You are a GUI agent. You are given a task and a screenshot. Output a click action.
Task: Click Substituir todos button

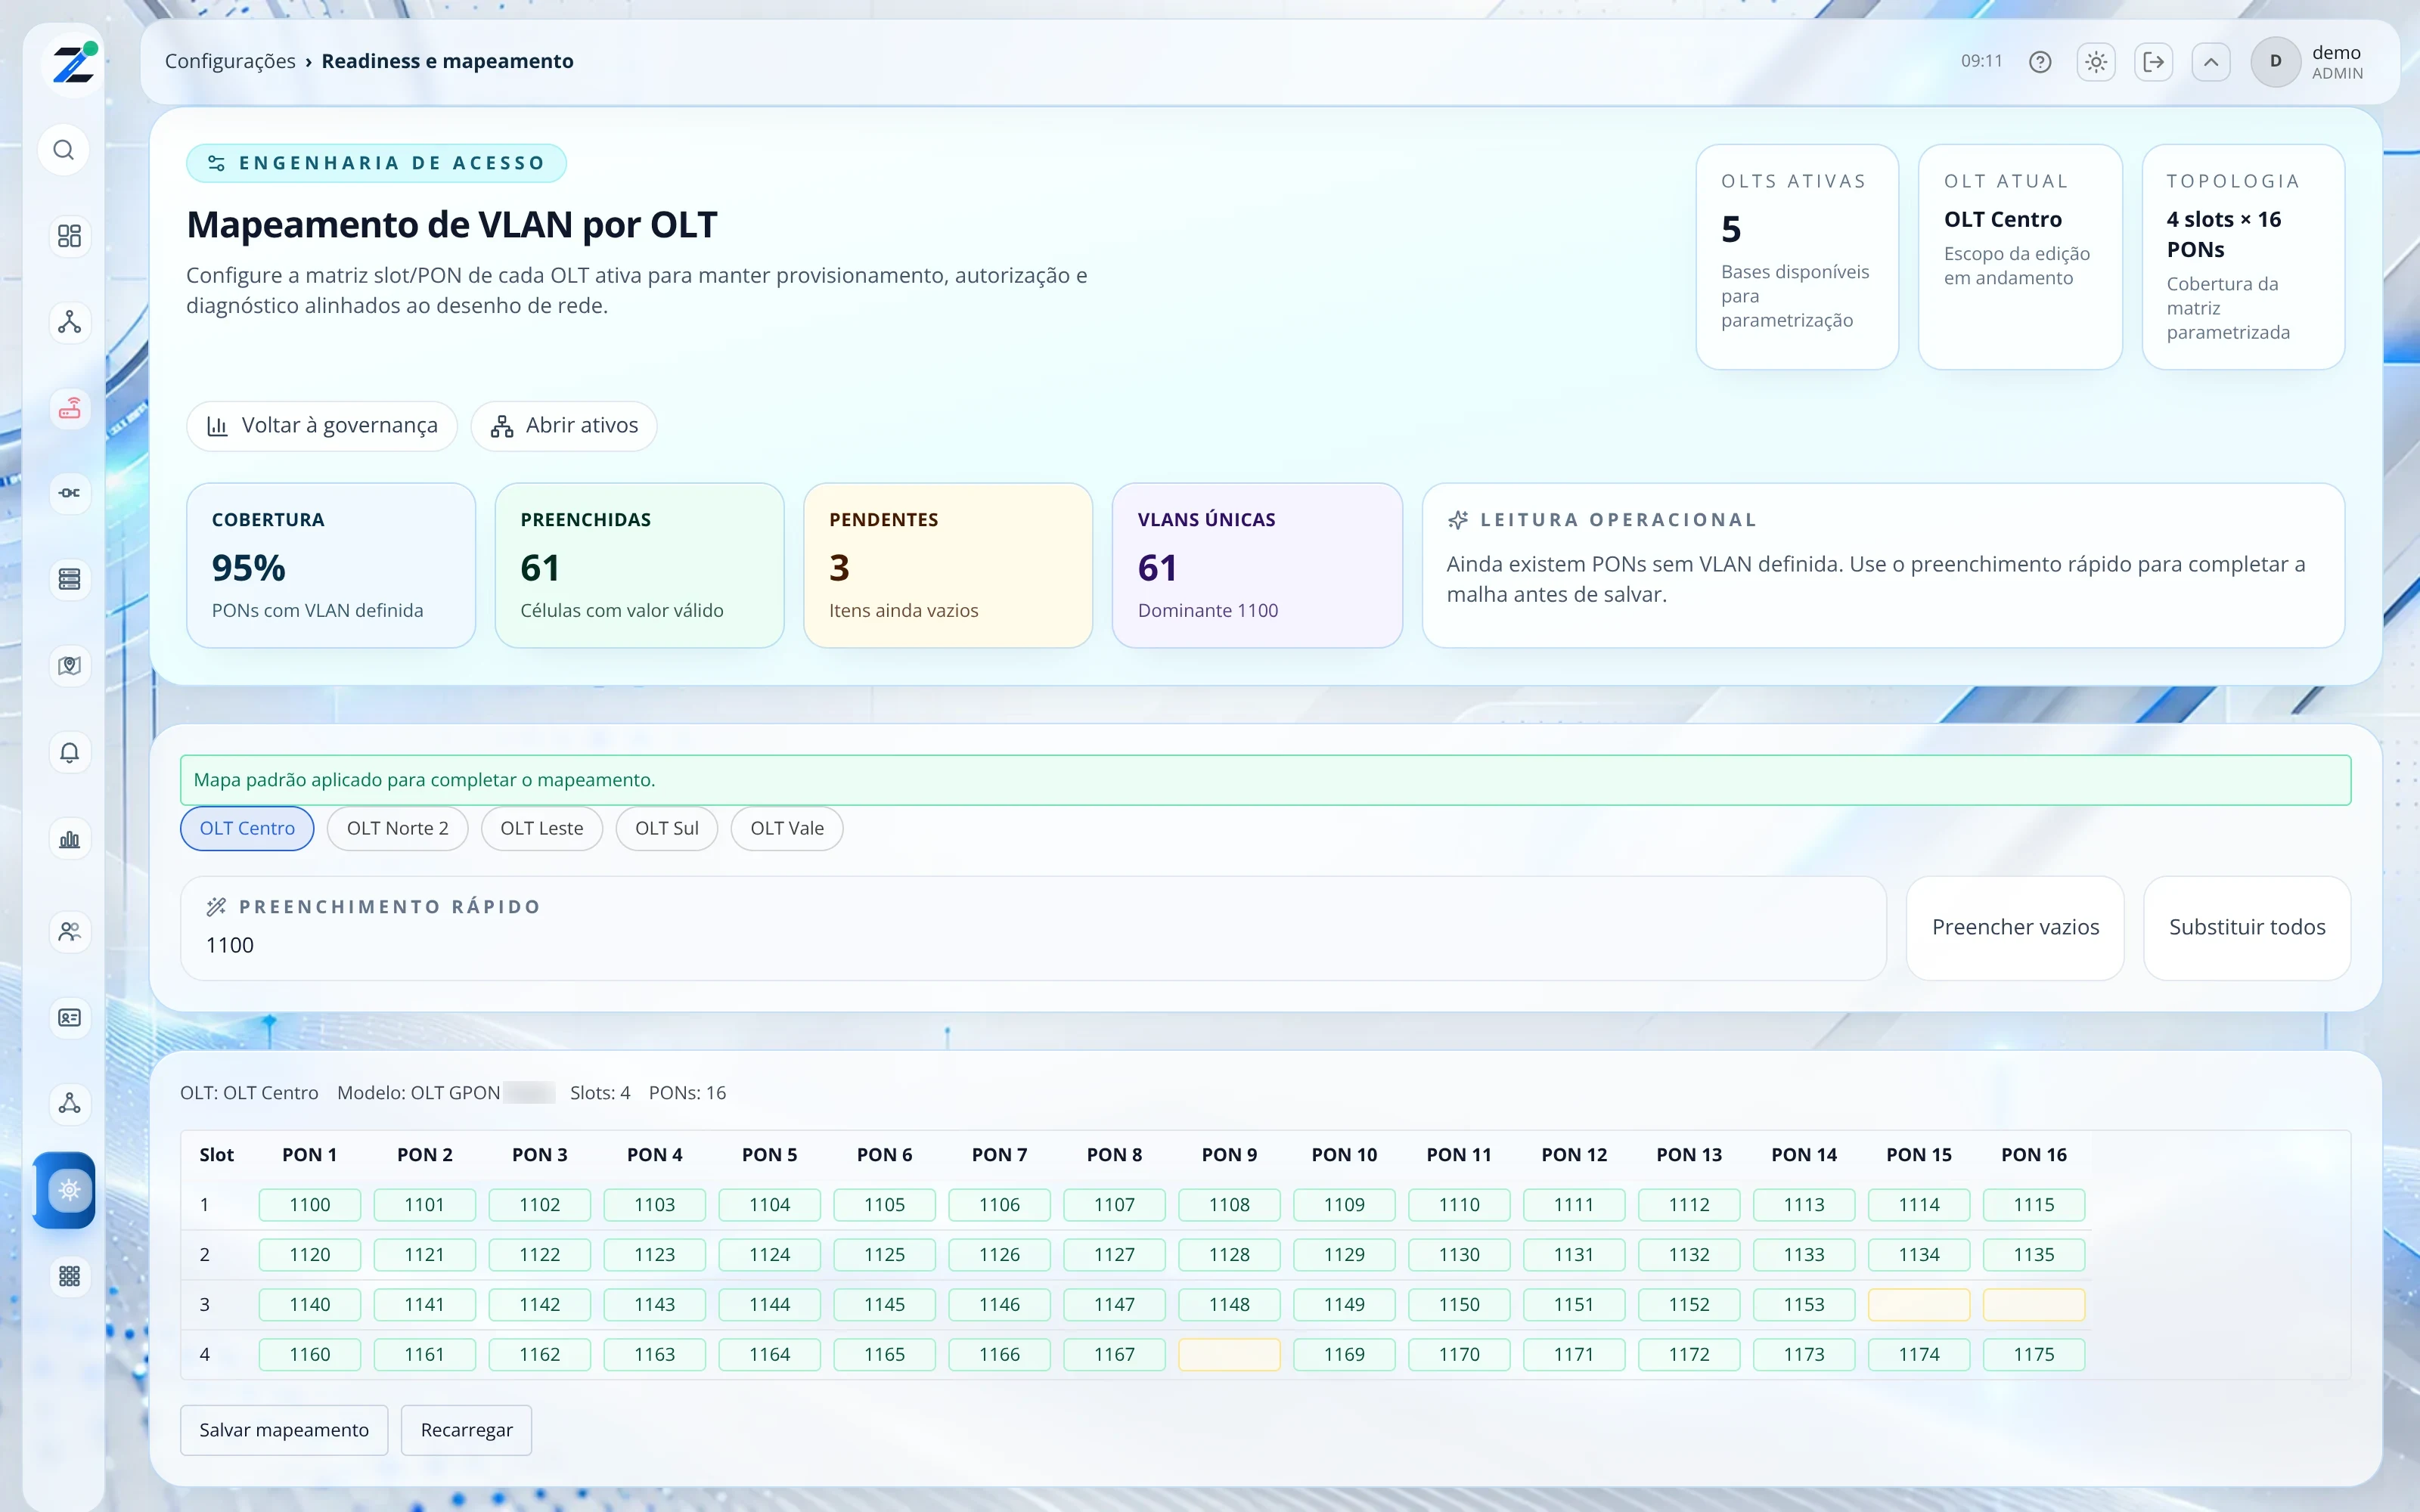(2247, 928)
